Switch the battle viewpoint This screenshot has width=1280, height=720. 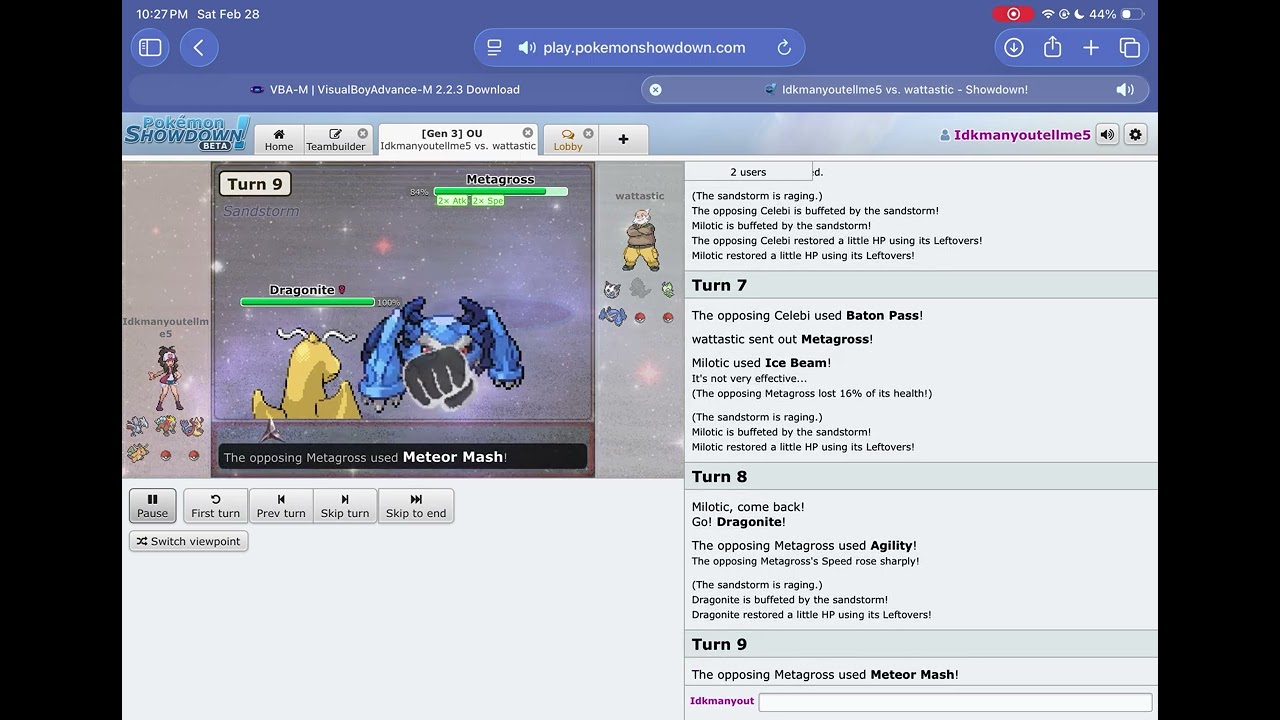point(188,541)
